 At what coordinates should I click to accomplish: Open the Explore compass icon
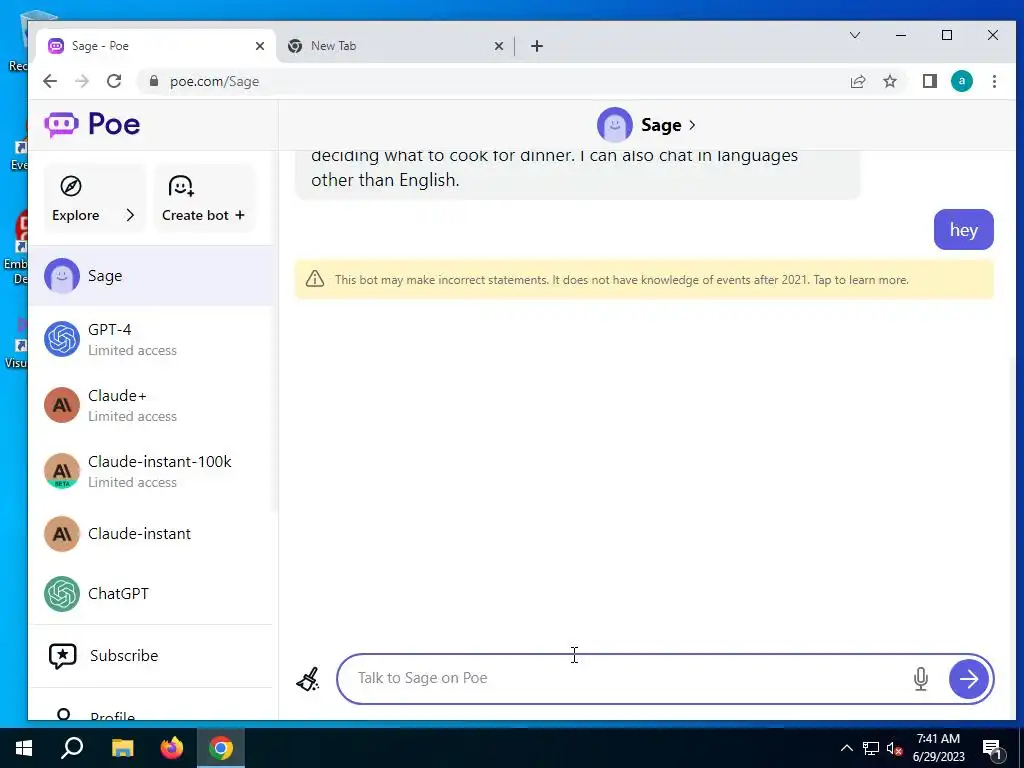point(71,186)
